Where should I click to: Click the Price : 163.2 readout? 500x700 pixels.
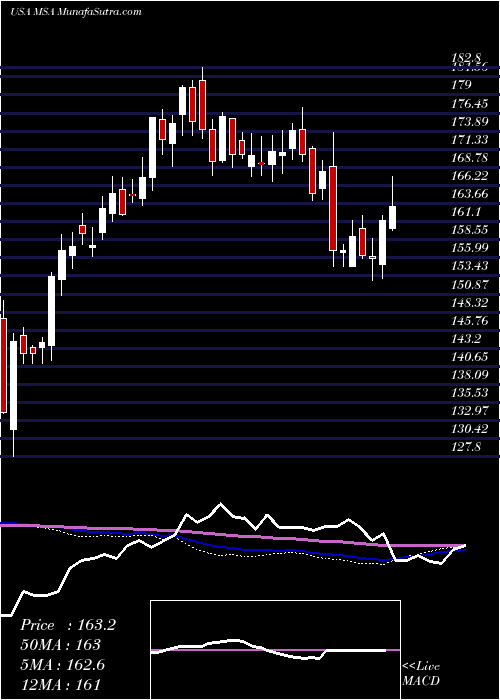pos(68,625)
